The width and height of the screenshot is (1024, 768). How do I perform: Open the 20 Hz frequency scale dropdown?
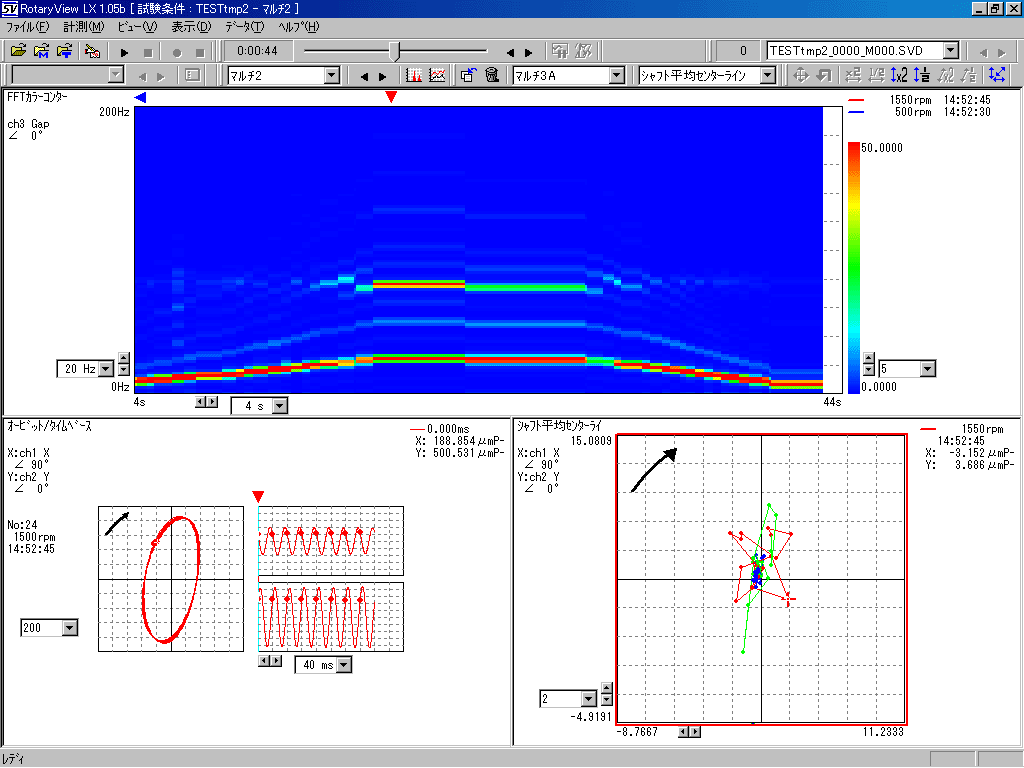click(x=106, y=369)
